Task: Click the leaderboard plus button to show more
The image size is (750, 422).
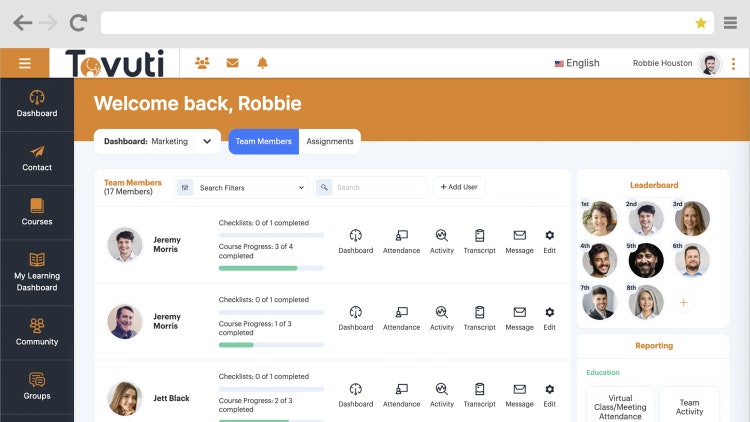Action: point(684,302)
